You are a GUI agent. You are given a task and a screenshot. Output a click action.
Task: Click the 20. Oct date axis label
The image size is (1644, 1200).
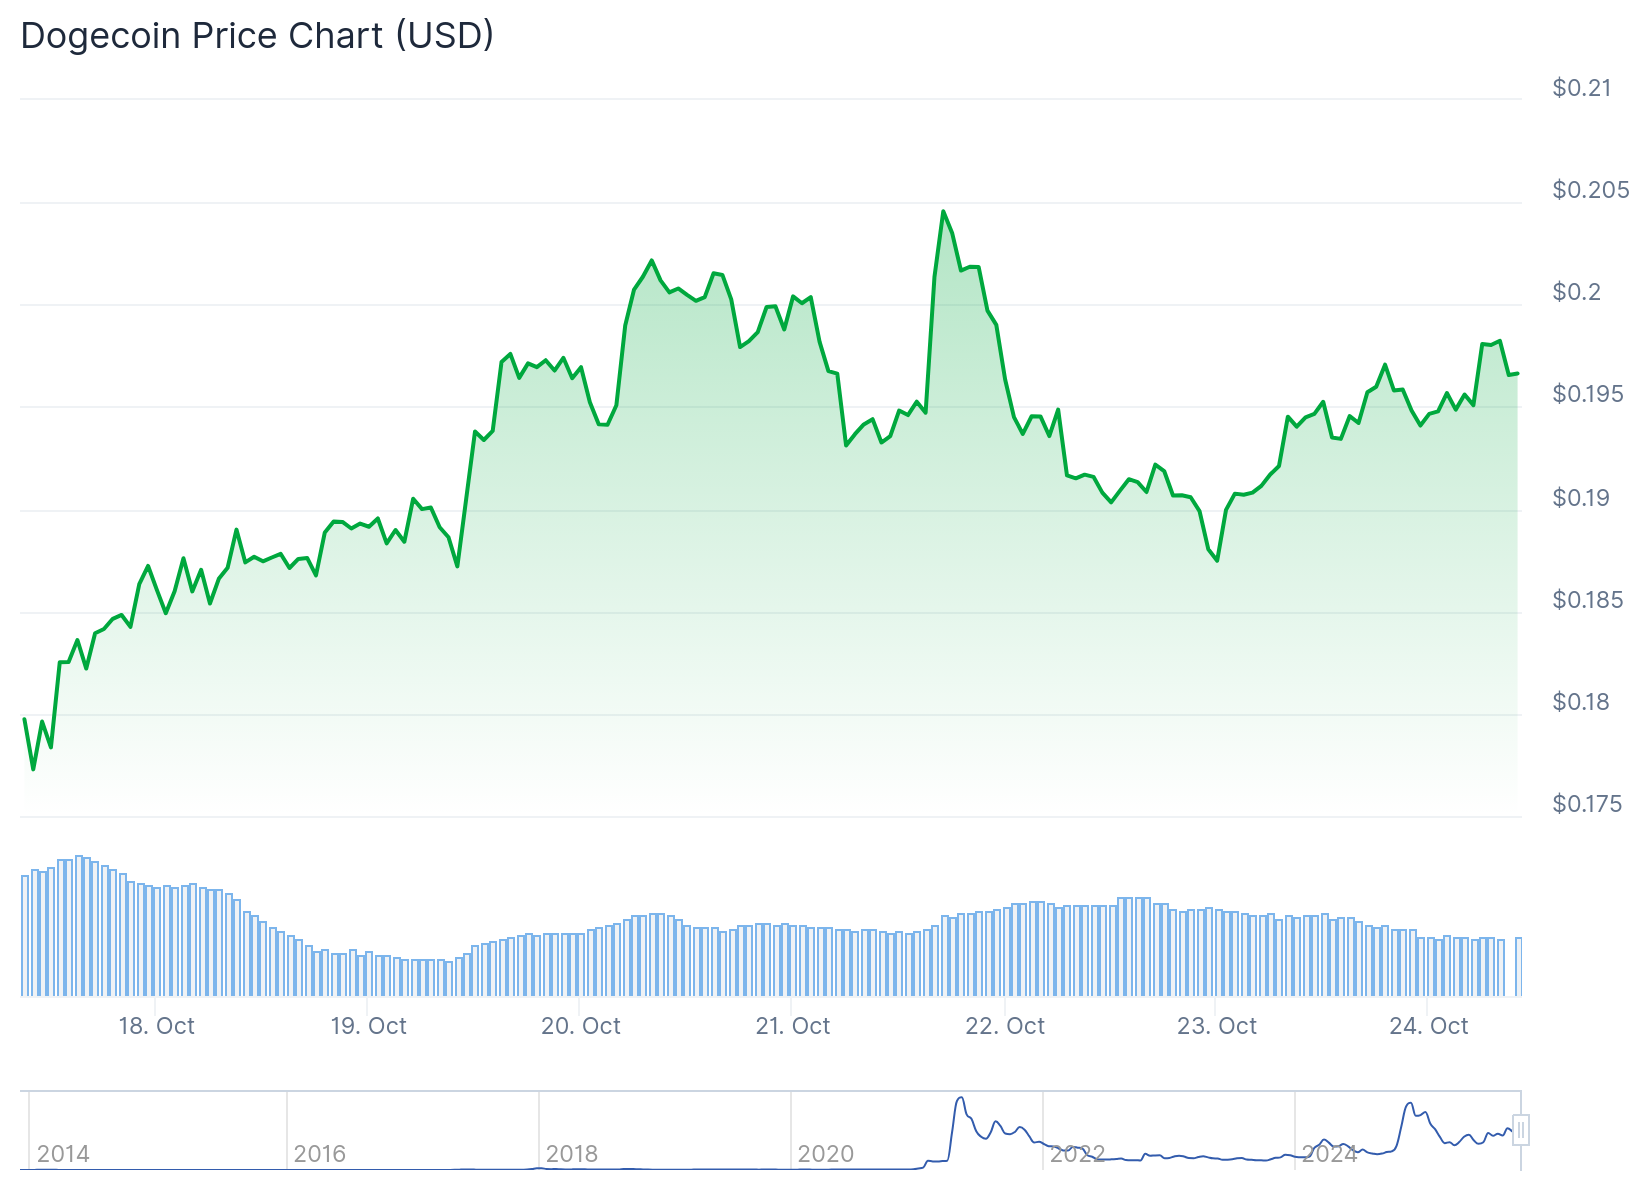(580, 1026)
